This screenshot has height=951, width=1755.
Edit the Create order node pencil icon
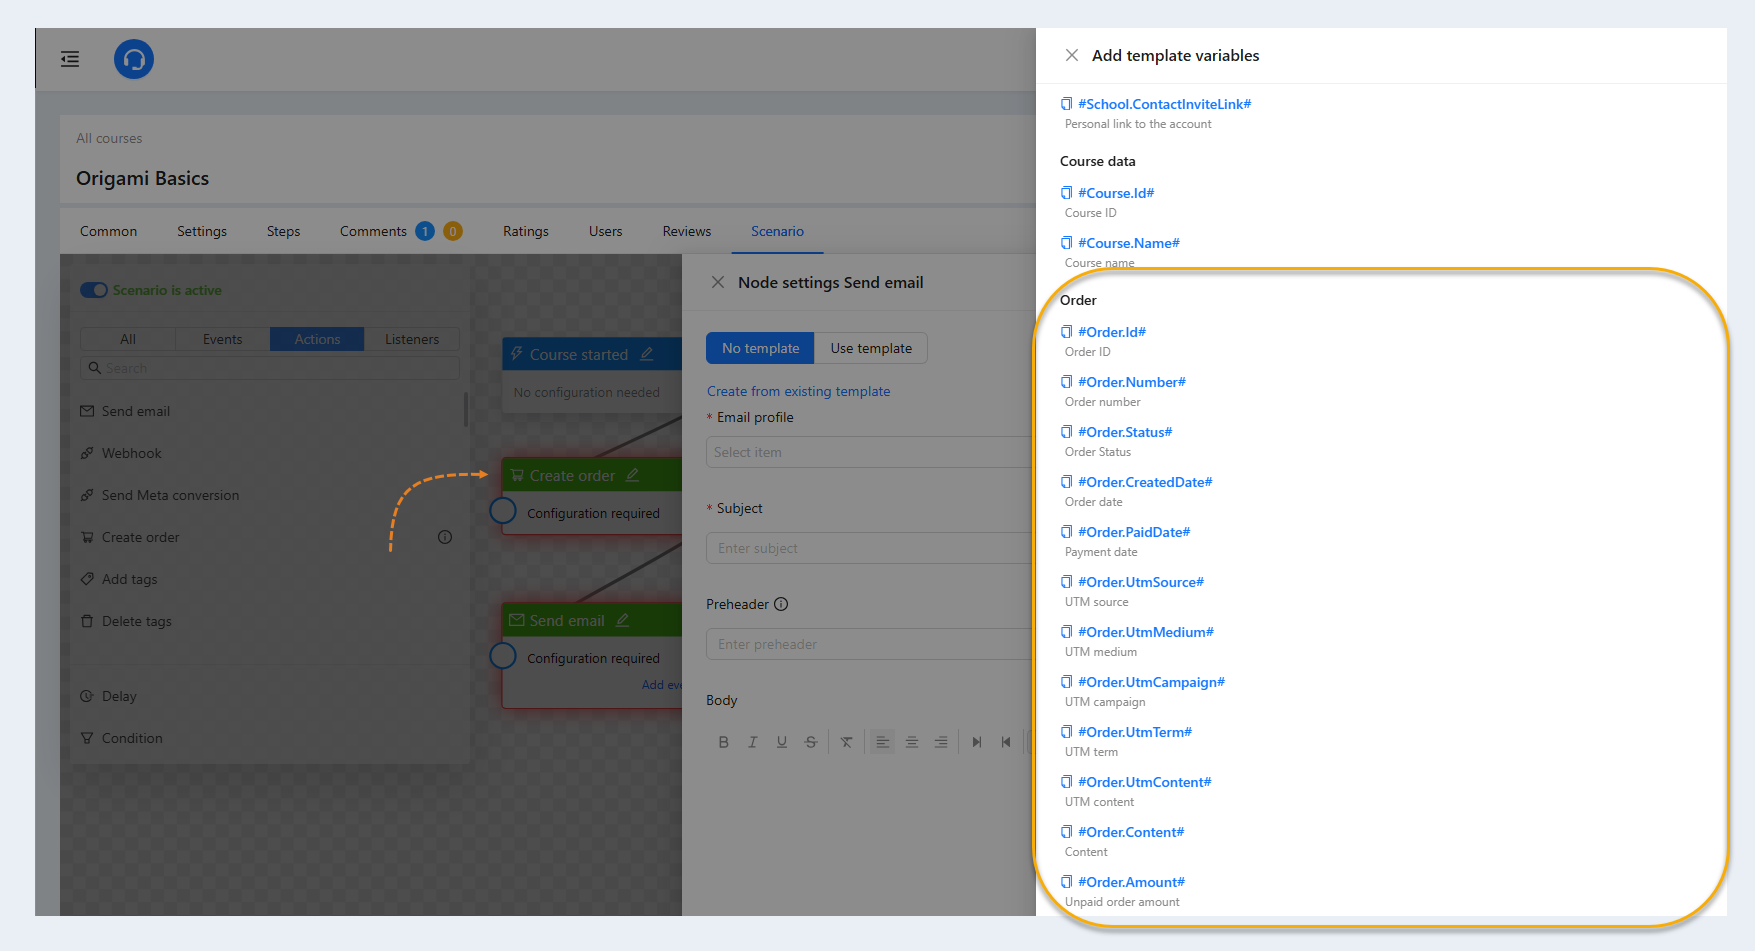pyautogui.click(x=632, y=475)
